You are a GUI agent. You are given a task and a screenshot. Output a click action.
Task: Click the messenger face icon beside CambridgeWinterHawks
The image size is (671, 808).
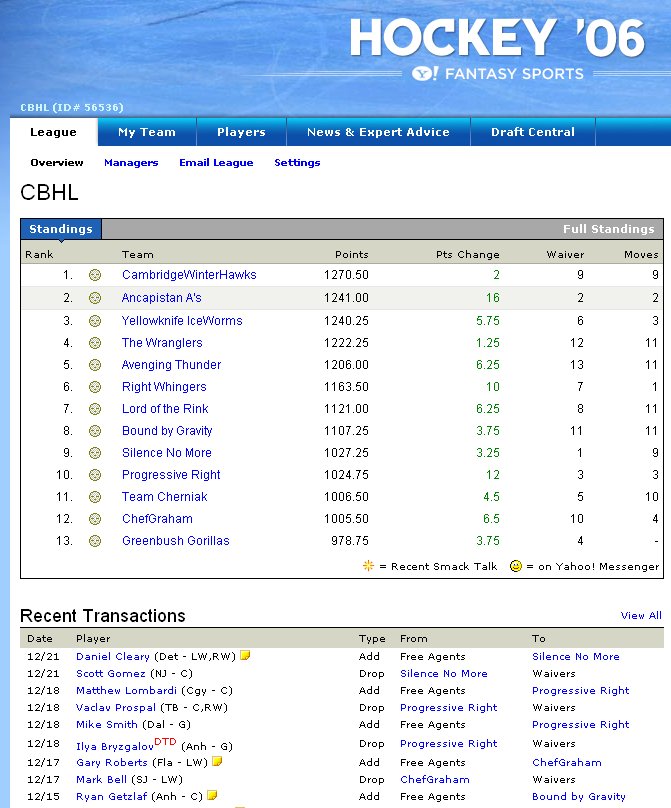coord(95,275)
